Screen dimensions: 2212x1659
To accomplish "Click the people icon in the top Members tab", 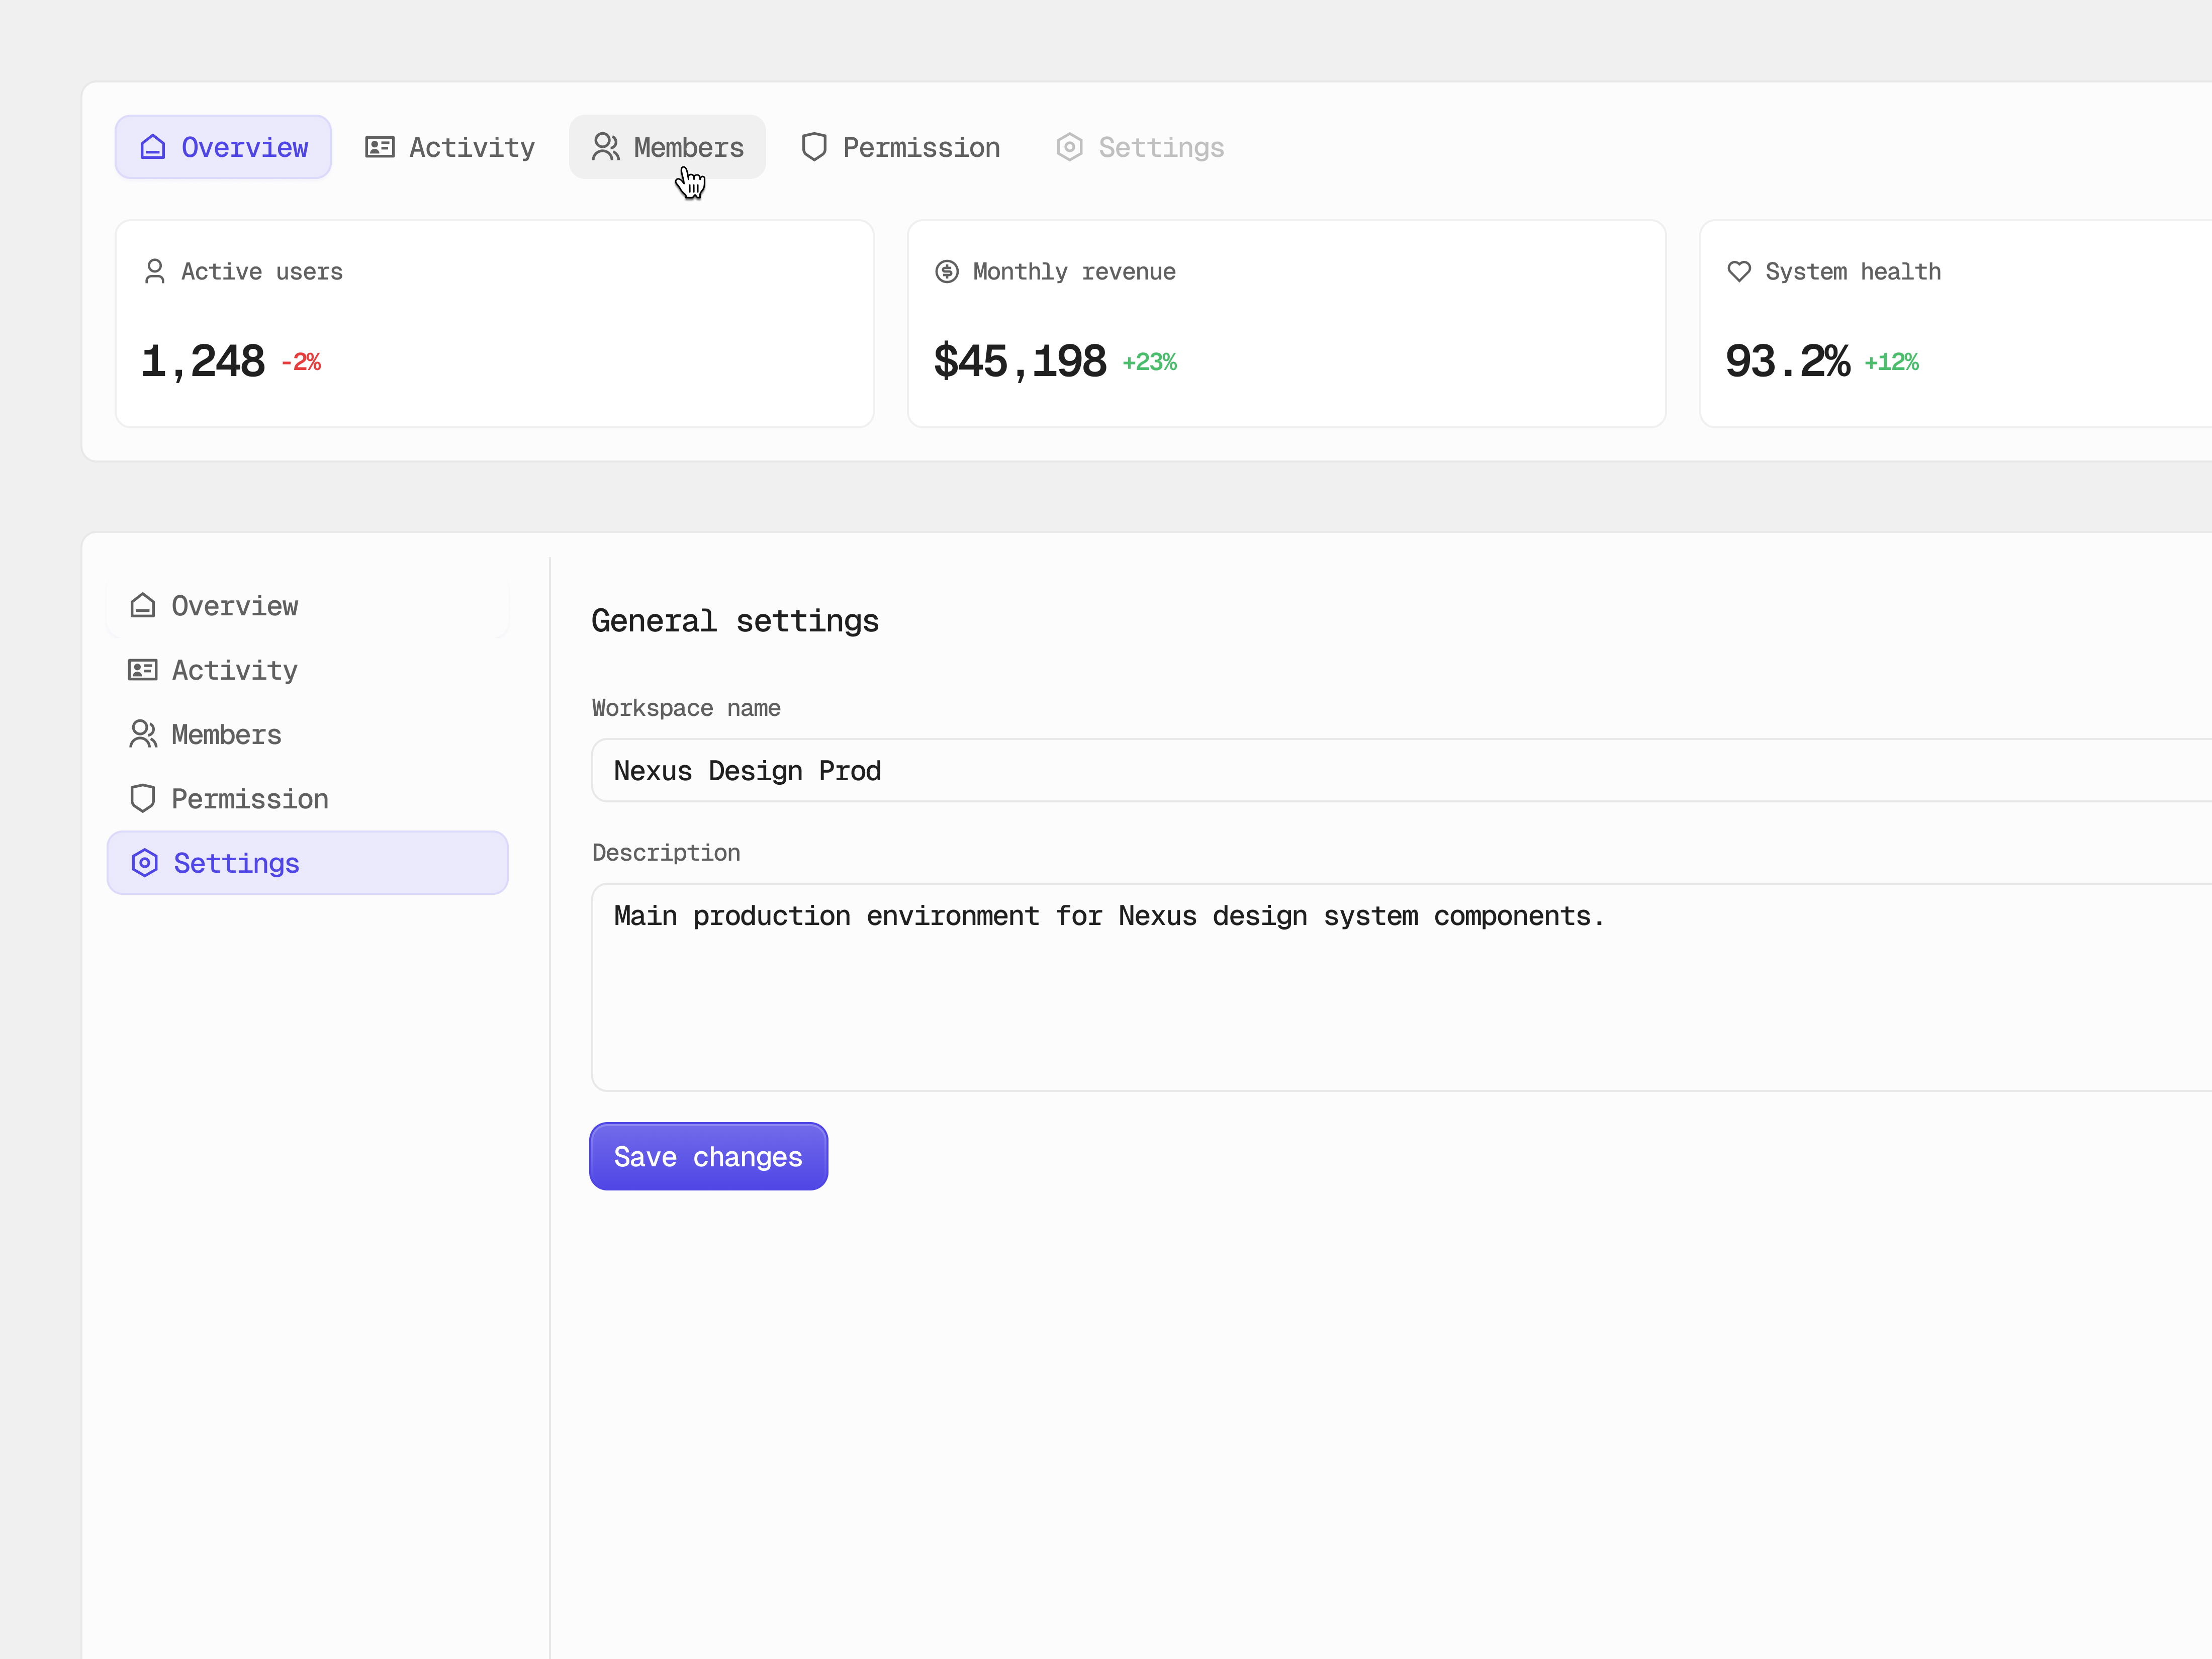I will (x=605, y=147).
